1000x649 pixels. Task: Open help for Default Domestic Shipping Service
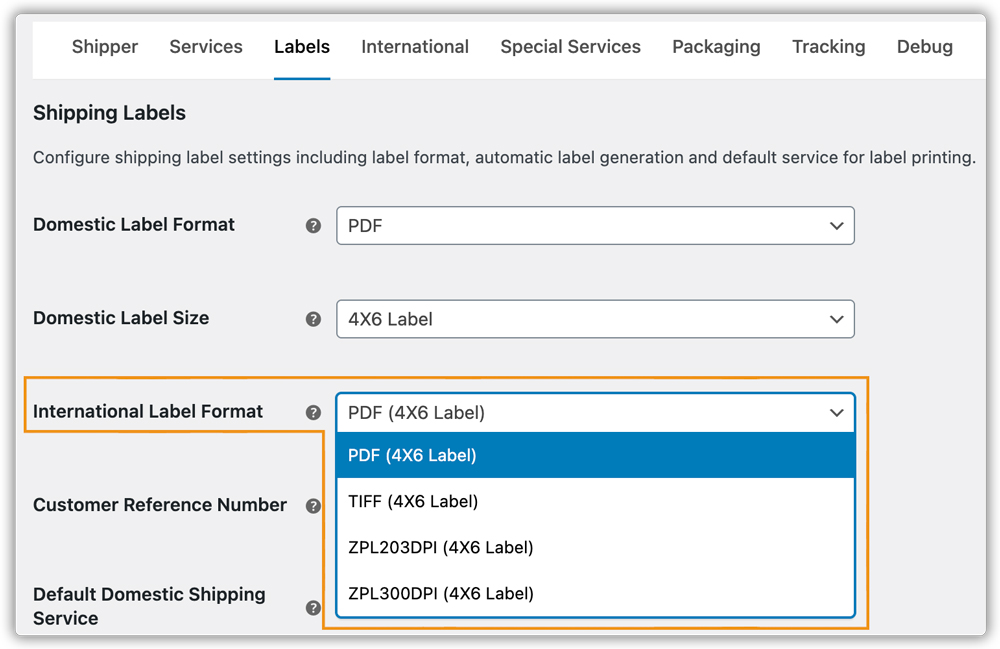tap(313, 607)
